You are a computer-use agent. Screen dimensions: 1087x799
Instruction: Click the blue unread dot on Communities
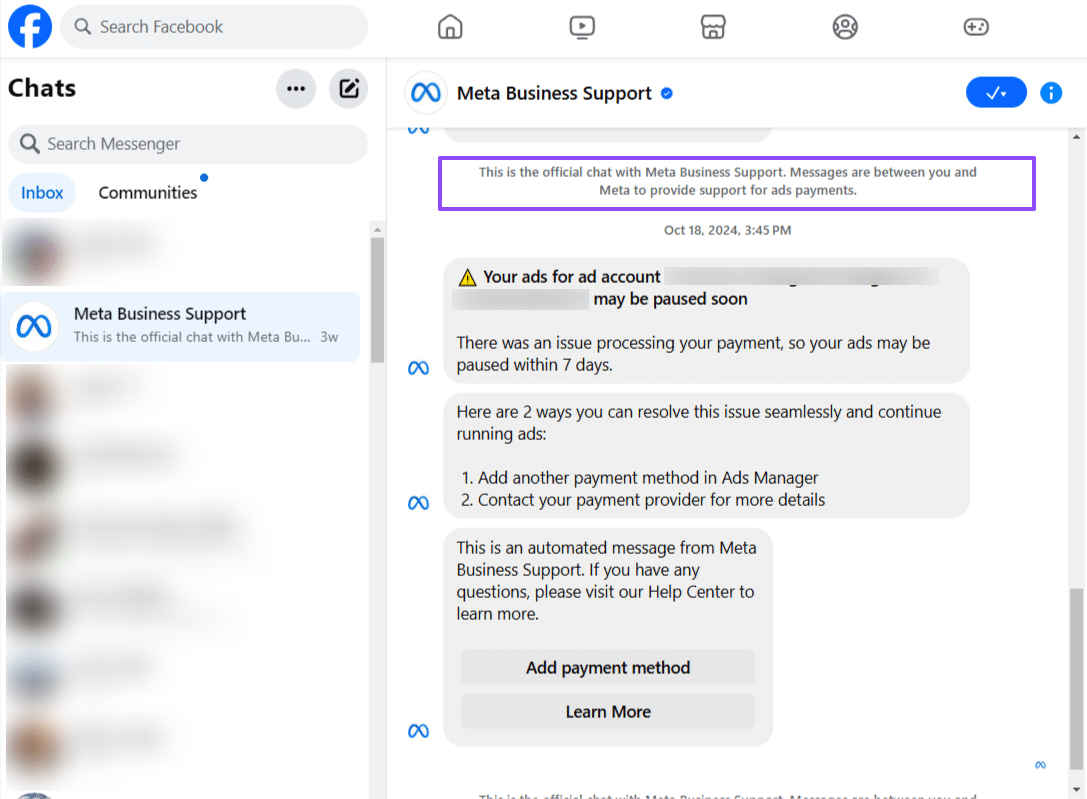pos(204,177)
